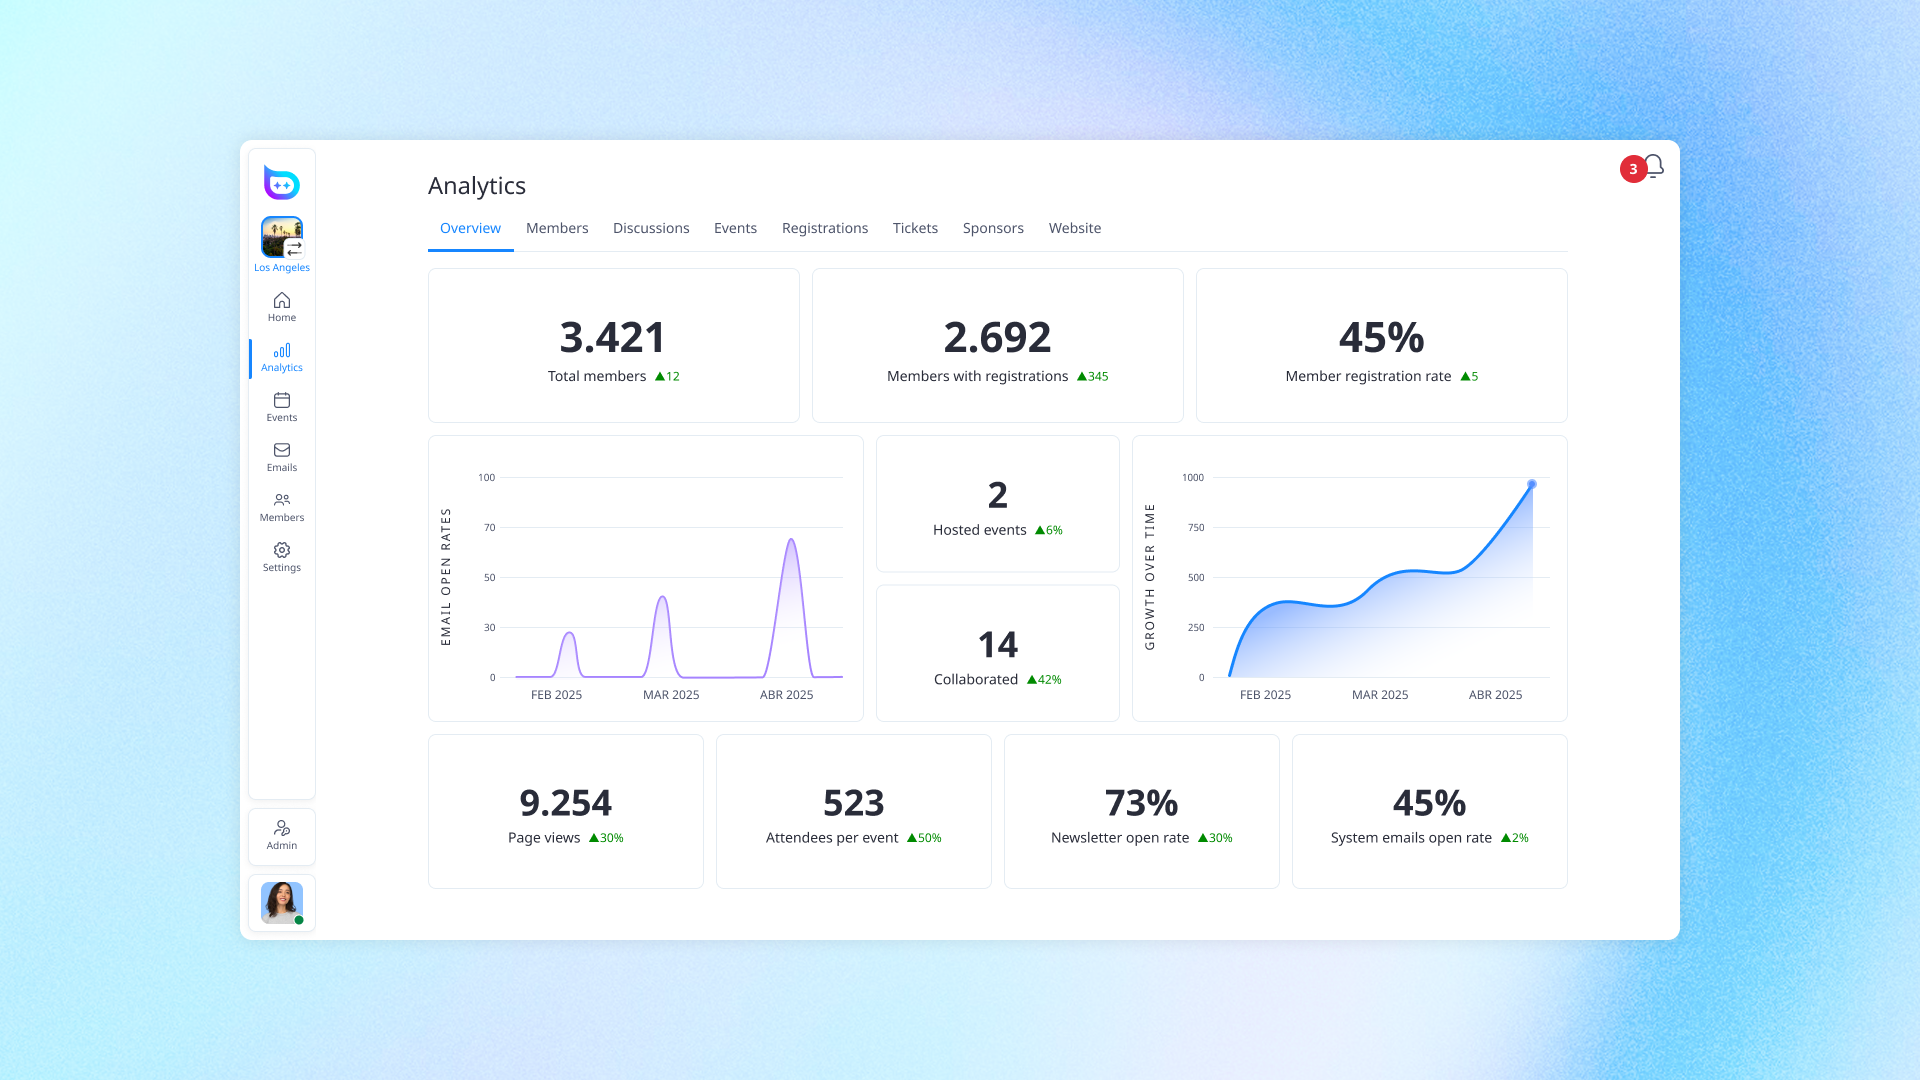Switch to the Members tab
This screenshot has width=1920, height=1080.
click(557, 228)
